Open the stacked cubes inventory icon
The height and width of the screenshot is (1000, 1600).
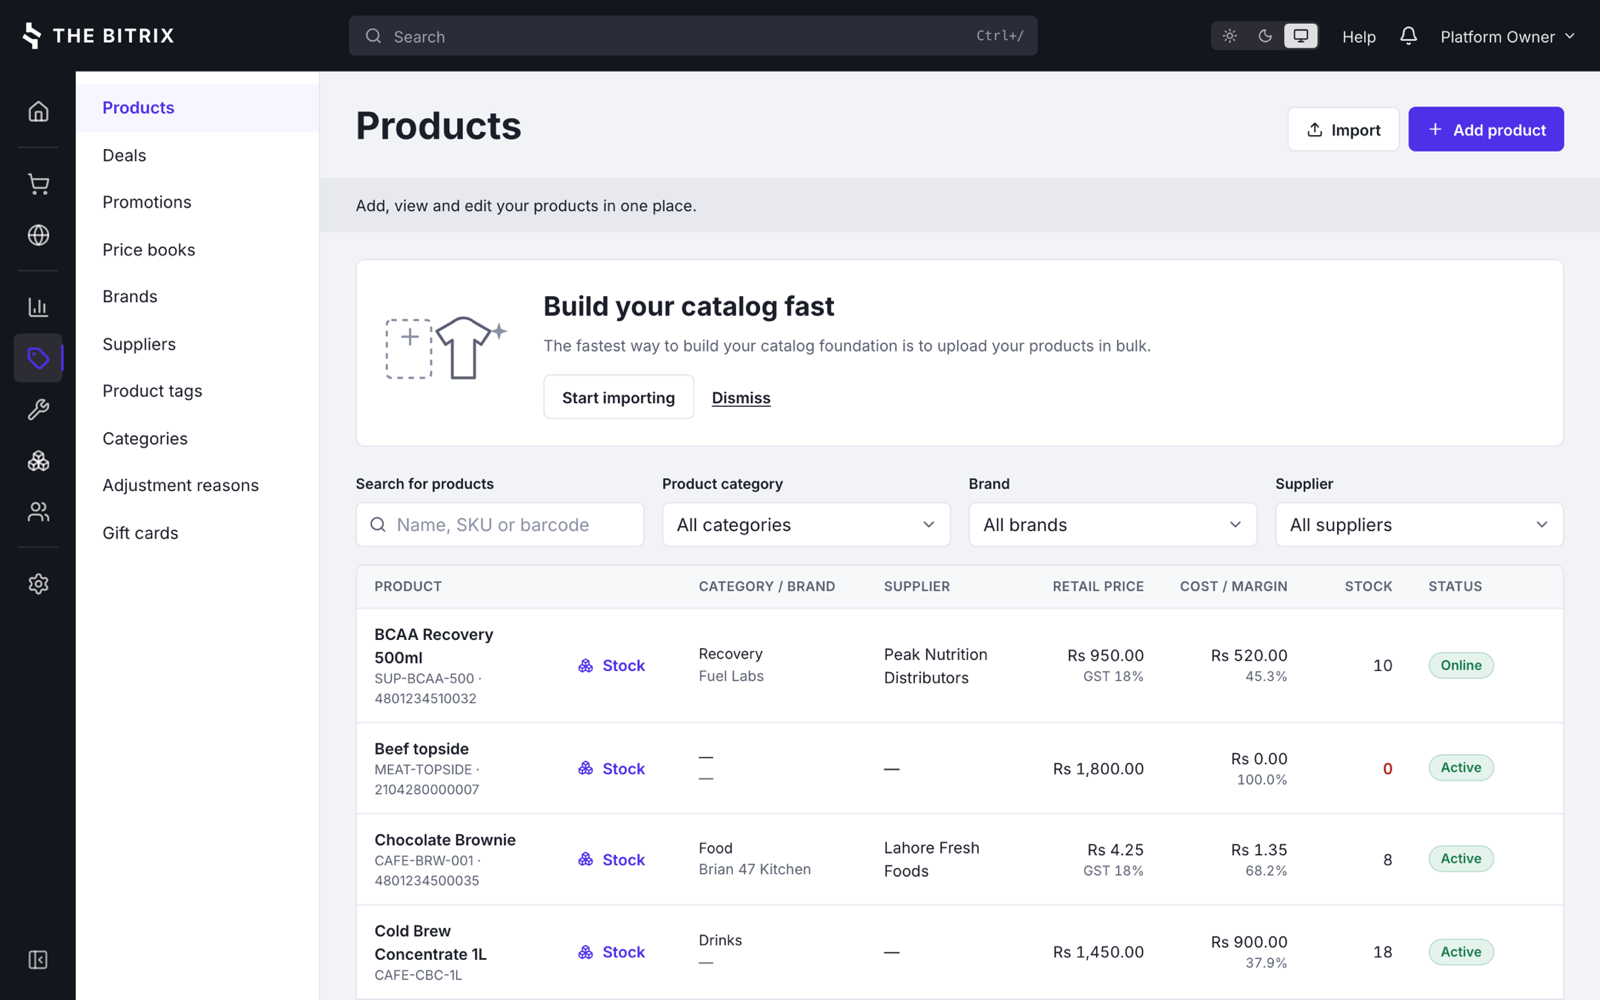click(x=38, y=461)
